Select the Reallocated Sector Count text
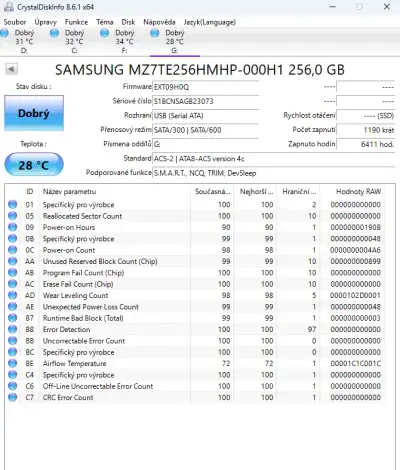This screenshot has width=400, height=470. click(82, 216)
